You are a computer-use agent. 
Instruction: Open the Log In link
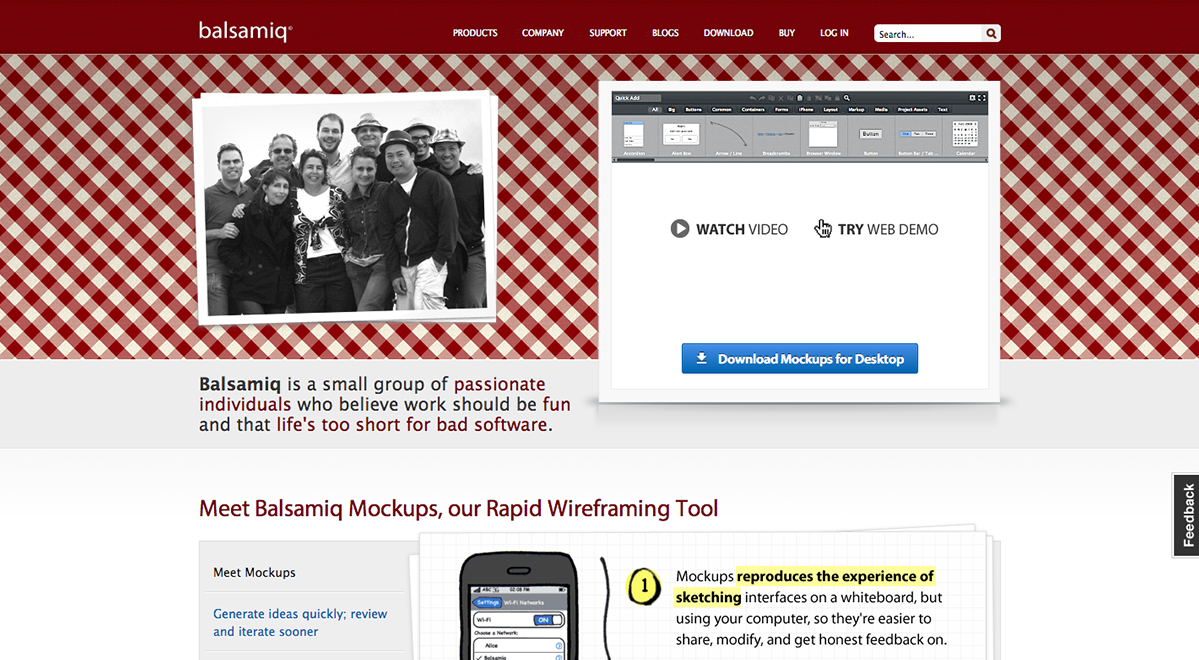pos(834,33)
